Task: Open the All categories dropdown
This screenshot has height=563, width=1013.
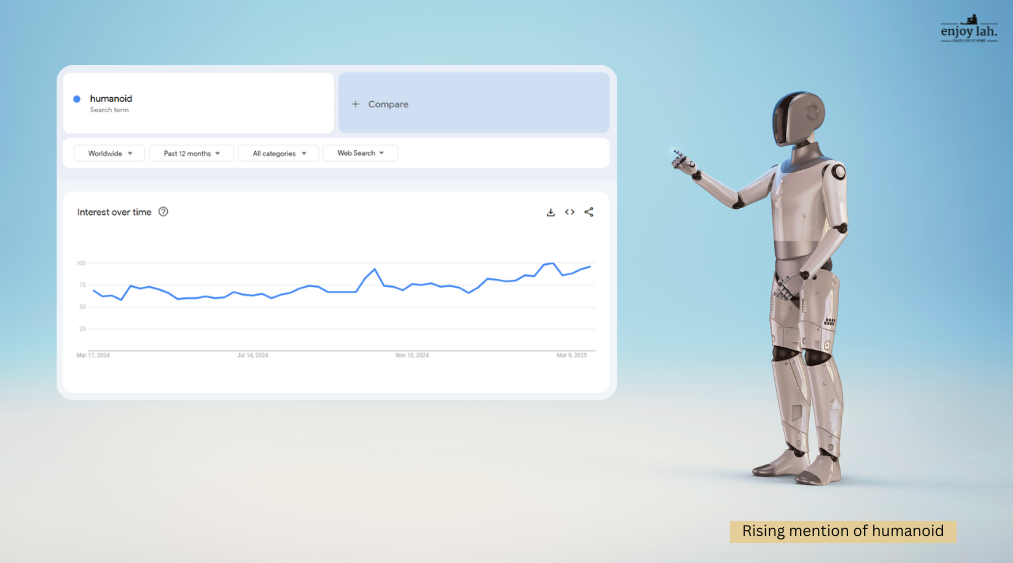Action: pyautogui.click(x=279, y=153)
